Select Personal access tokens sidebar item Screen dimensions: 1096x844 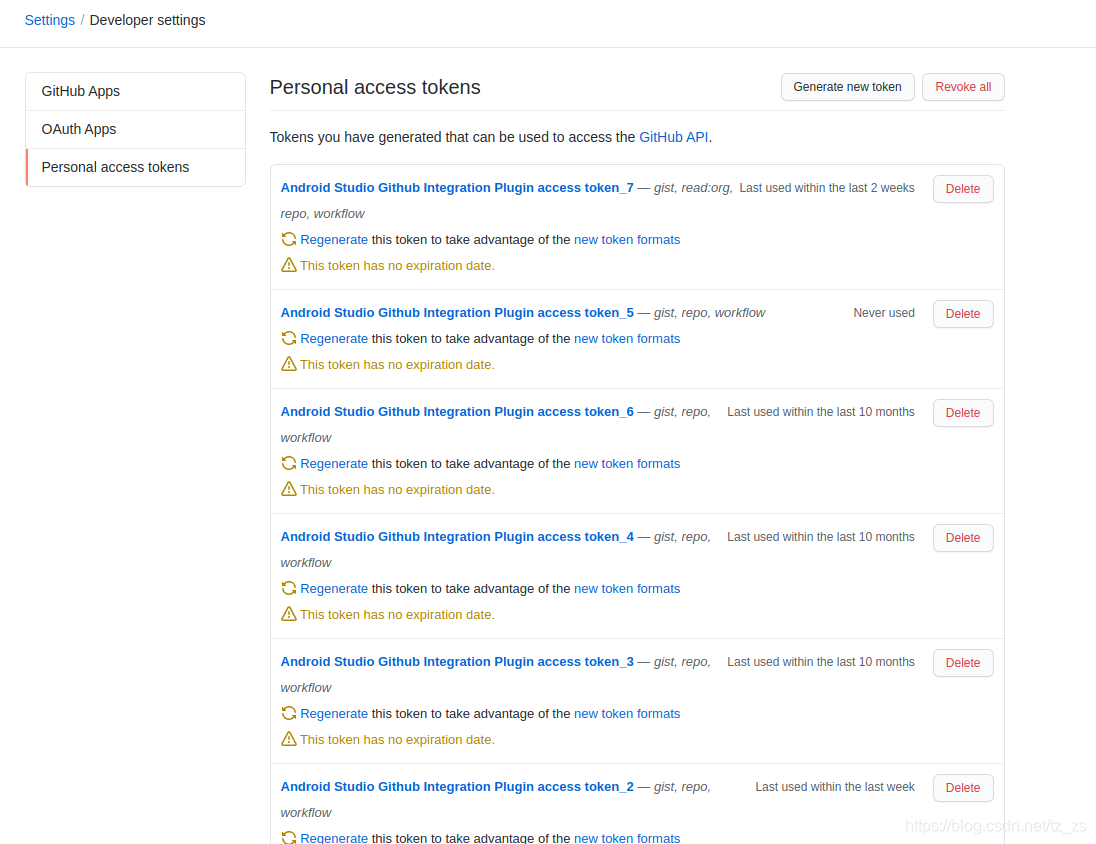136,167
